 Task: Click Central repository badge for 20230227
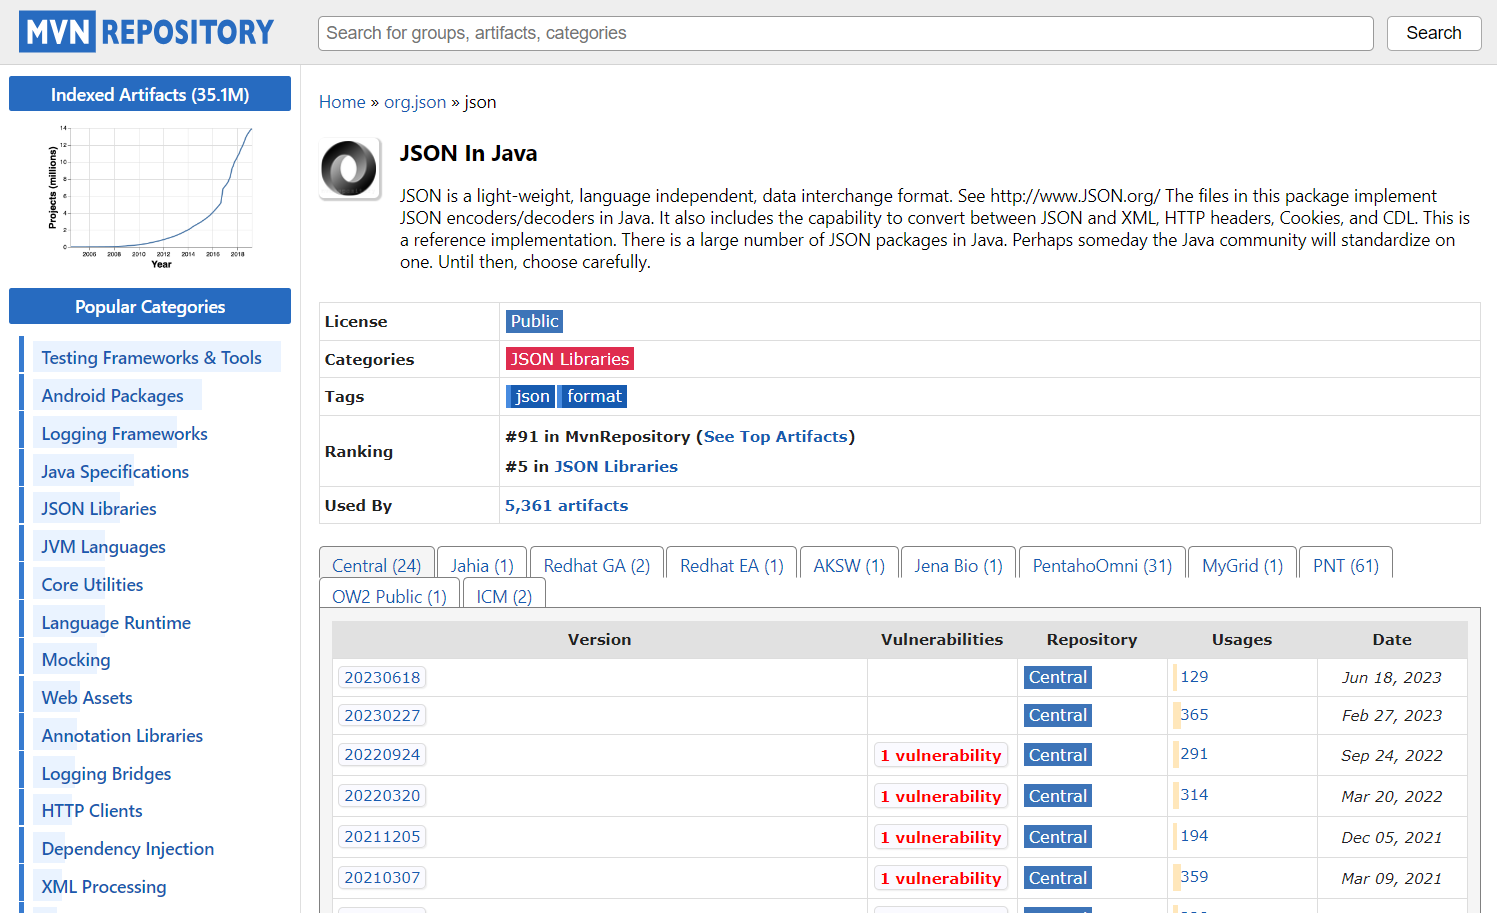[x=1058, y=715]
